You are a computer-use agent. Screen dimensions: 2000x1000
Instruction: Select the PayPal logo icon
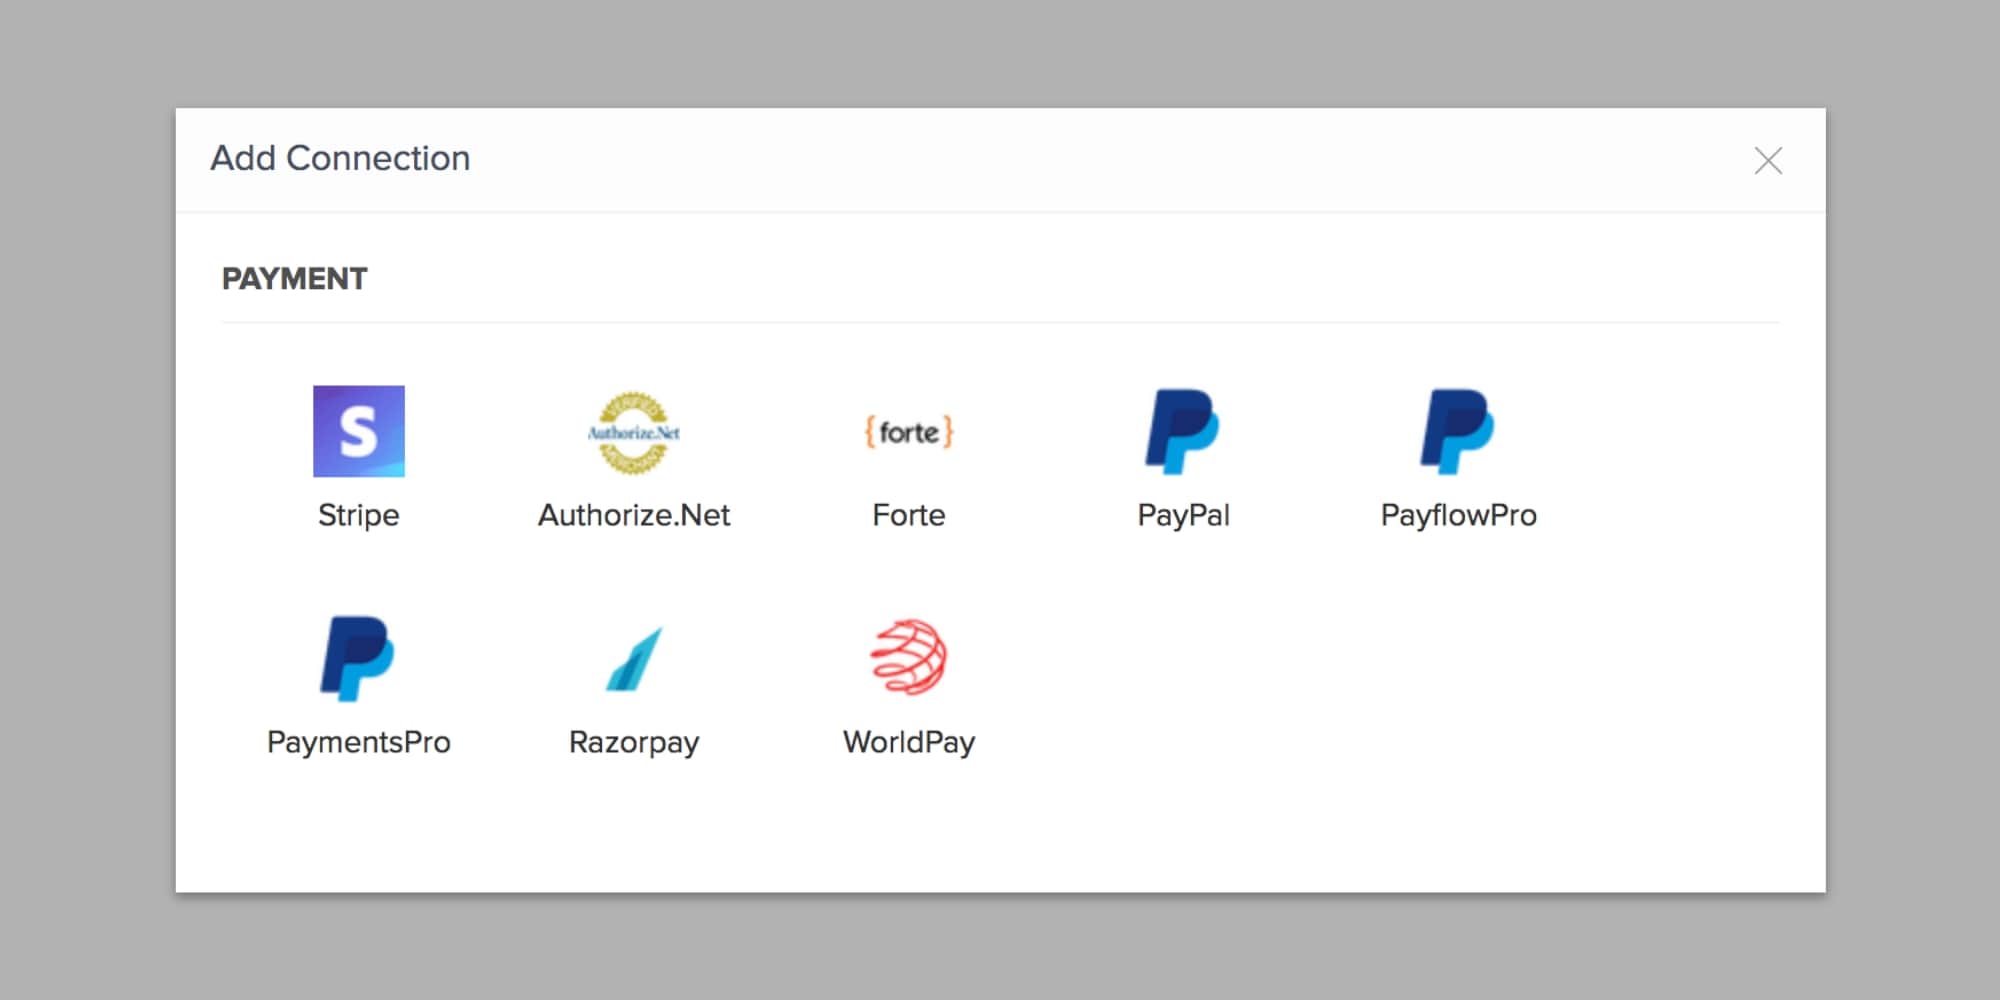(x=1183, y=431)
